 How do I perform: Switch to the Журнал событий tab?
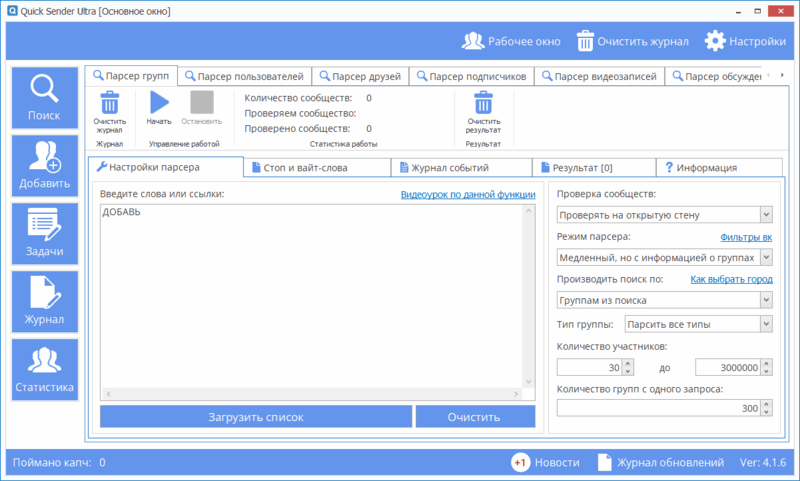456,167
